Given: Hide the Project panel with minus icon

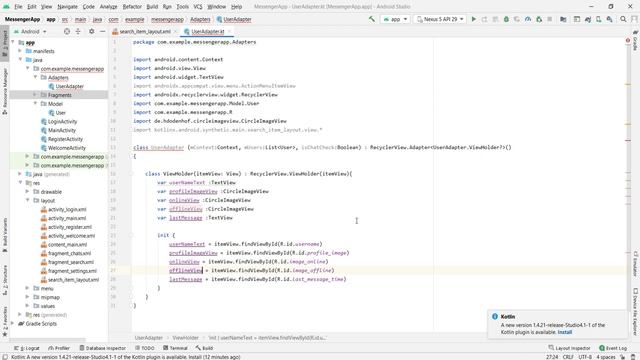Looking at the screenshot, I should pos(102,31).
